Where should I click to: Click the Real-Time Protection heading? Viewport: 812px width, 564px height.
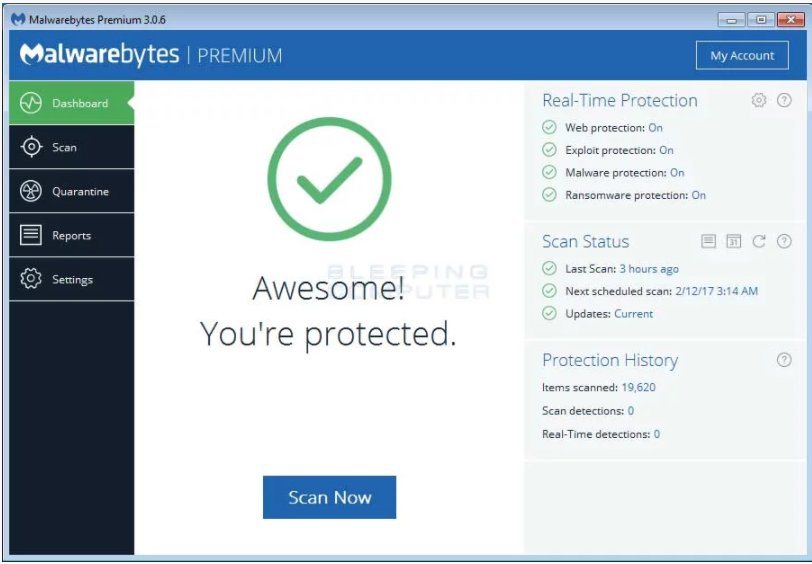(x=620, y=100)
